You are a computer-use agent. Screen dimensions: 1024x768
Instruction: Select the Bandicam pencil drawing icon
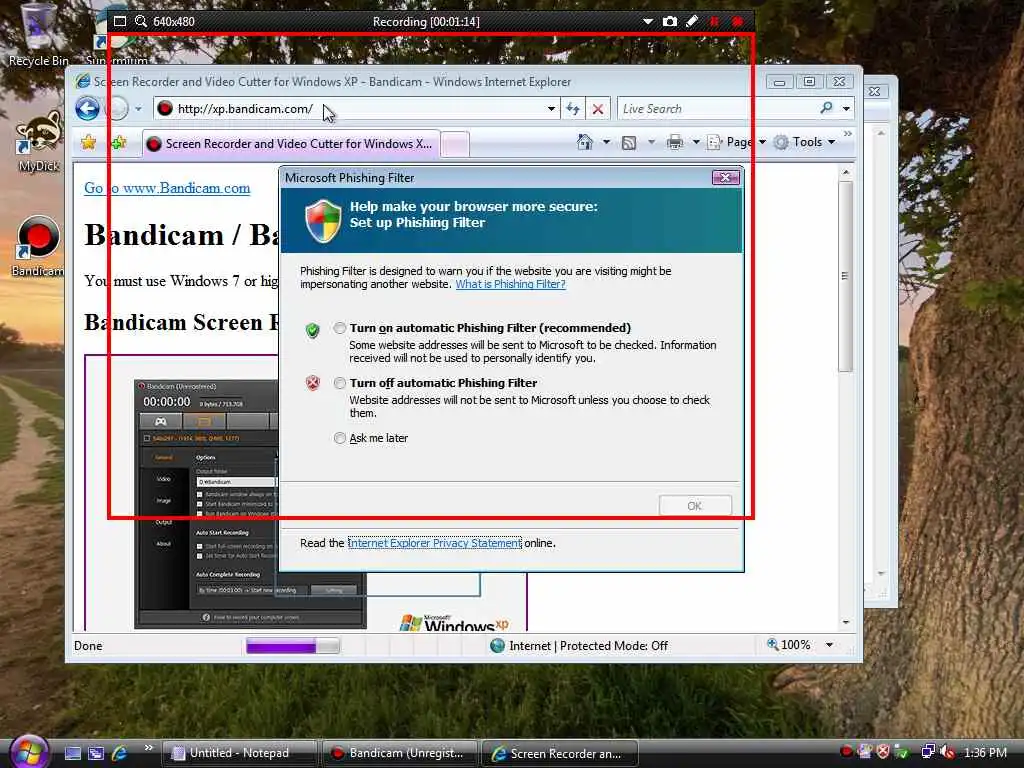click(x=692, y=22)
